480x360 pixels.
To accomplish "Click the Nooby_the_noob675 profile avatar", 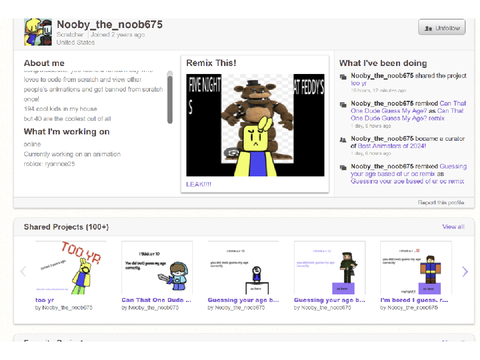I will click(38, 32).
